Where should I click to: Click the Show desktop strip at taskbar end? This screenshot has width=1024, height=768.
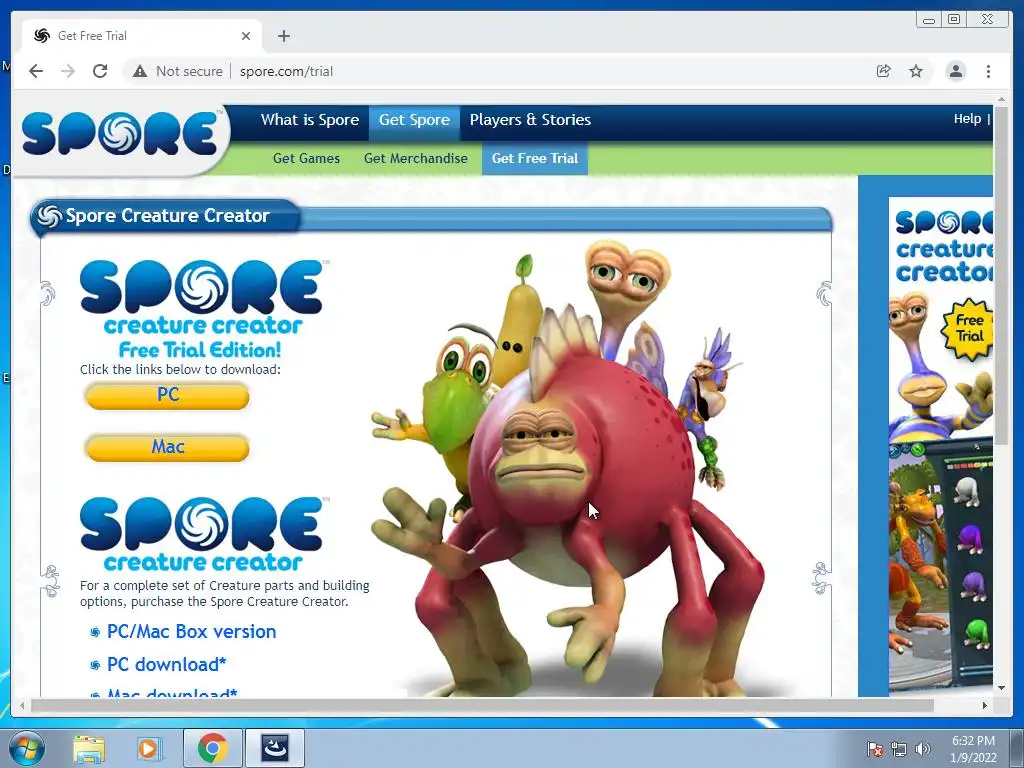(x=1017, y=748)
